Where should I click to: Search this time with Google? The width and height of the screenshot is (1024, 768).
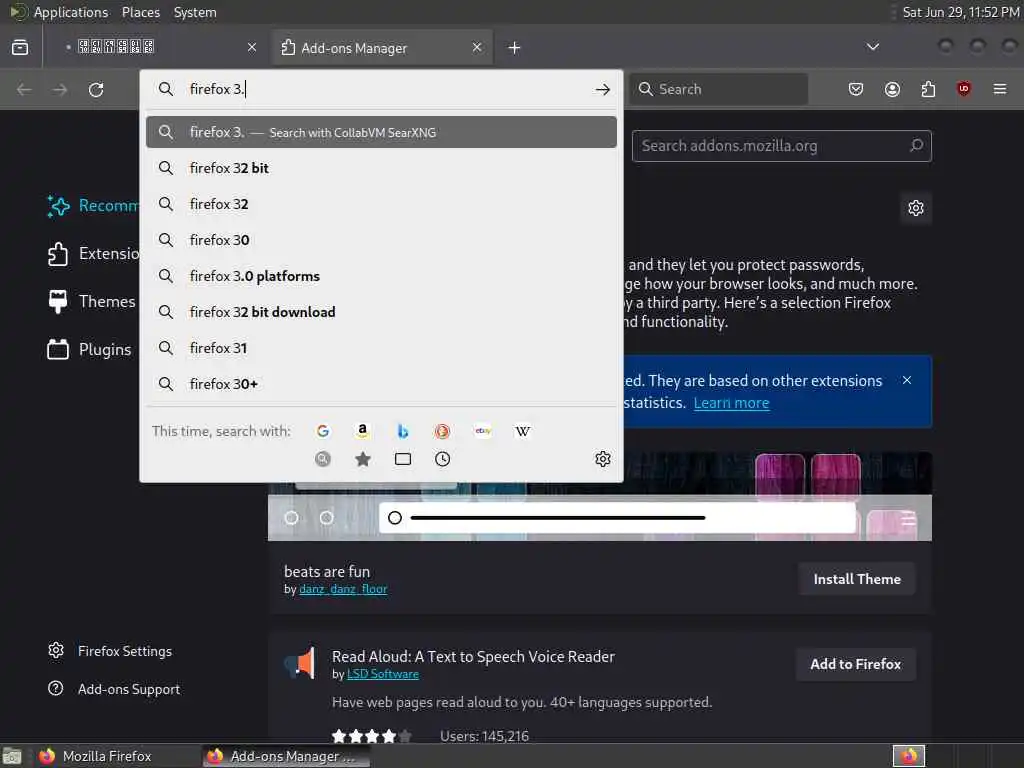(x=323, y=431)
